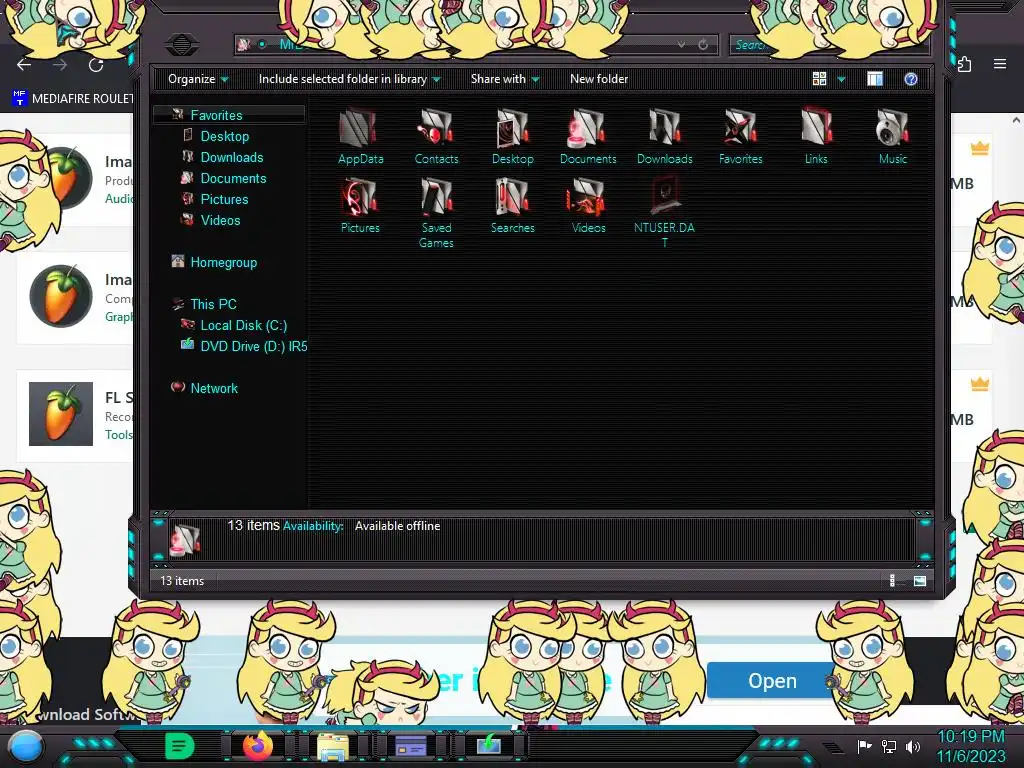Open Explorer help
This screenshot has height=768, width=1024.
pyautogui.click(x=911, y=79)
